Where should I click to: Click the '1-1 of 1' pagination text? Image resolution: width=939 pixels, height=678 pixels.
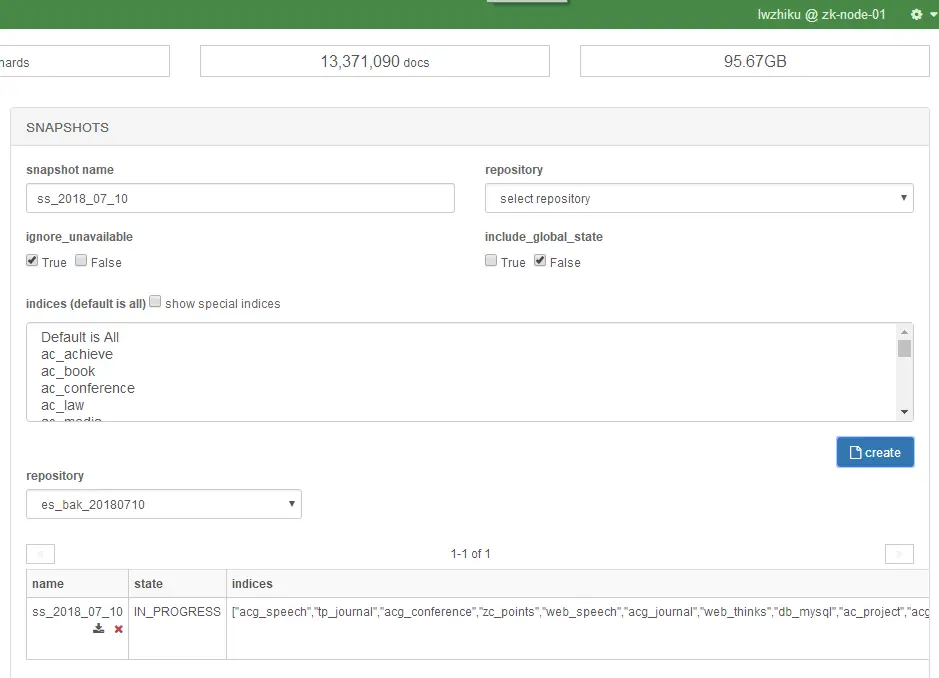click(470, 554)
